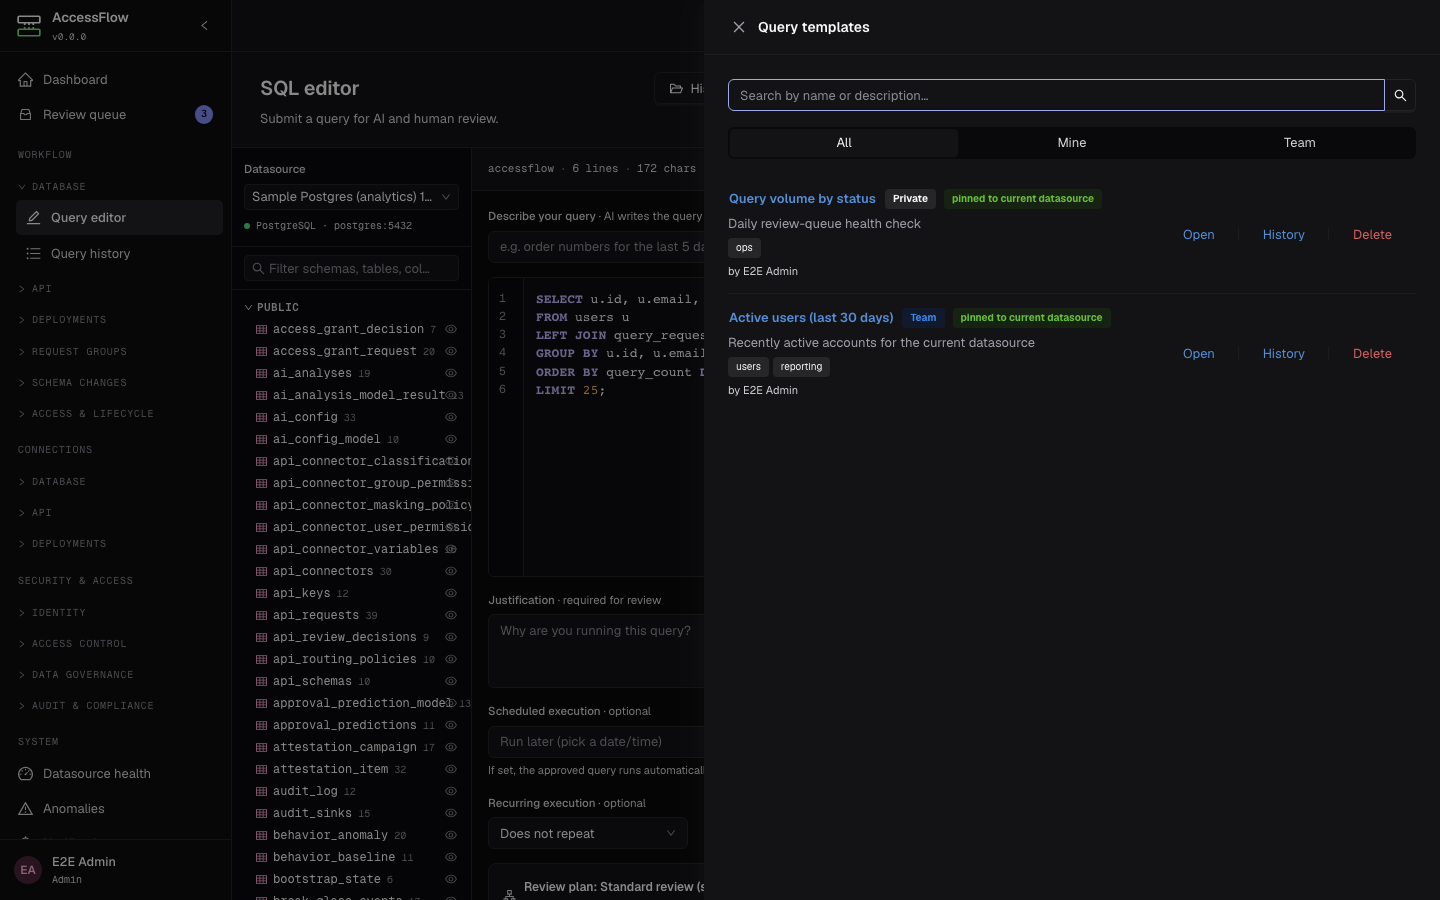Screen dimensions: 1440x900
Task: Toggle visibility eye for api_keys table
Action: point(451,593)
